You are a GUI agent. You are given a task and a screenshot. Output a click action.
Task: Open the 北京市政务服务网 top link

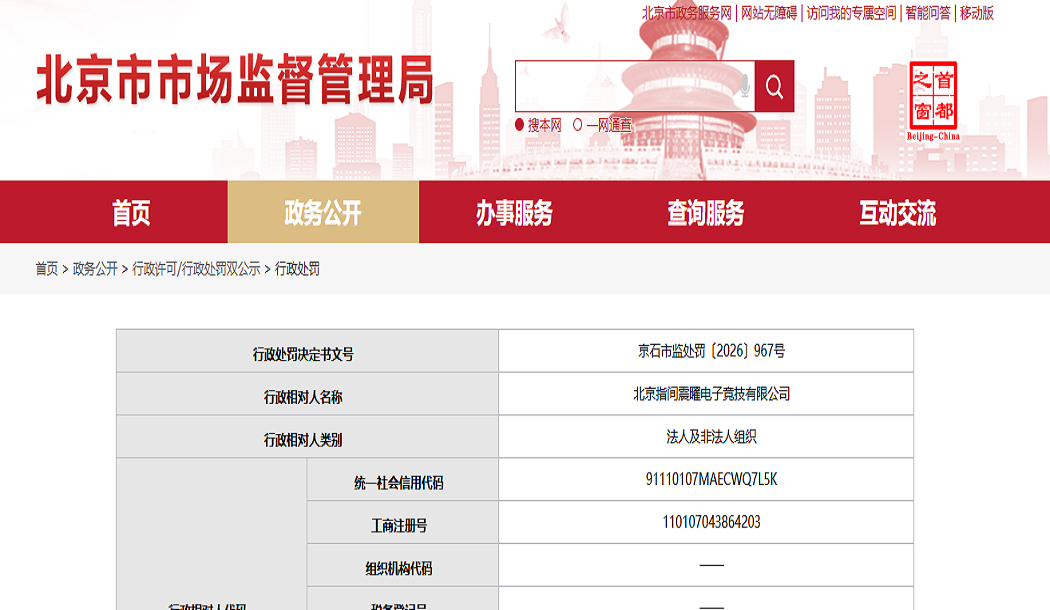(686, 13)
